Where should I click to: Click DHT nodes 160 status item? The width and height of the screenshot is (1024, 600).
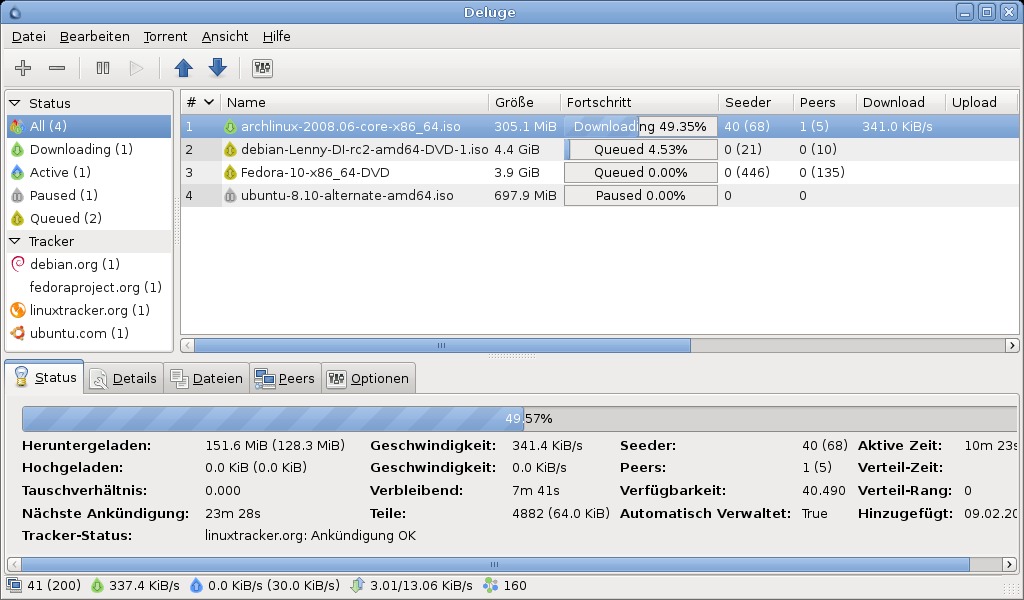click(x=505, y=586)
